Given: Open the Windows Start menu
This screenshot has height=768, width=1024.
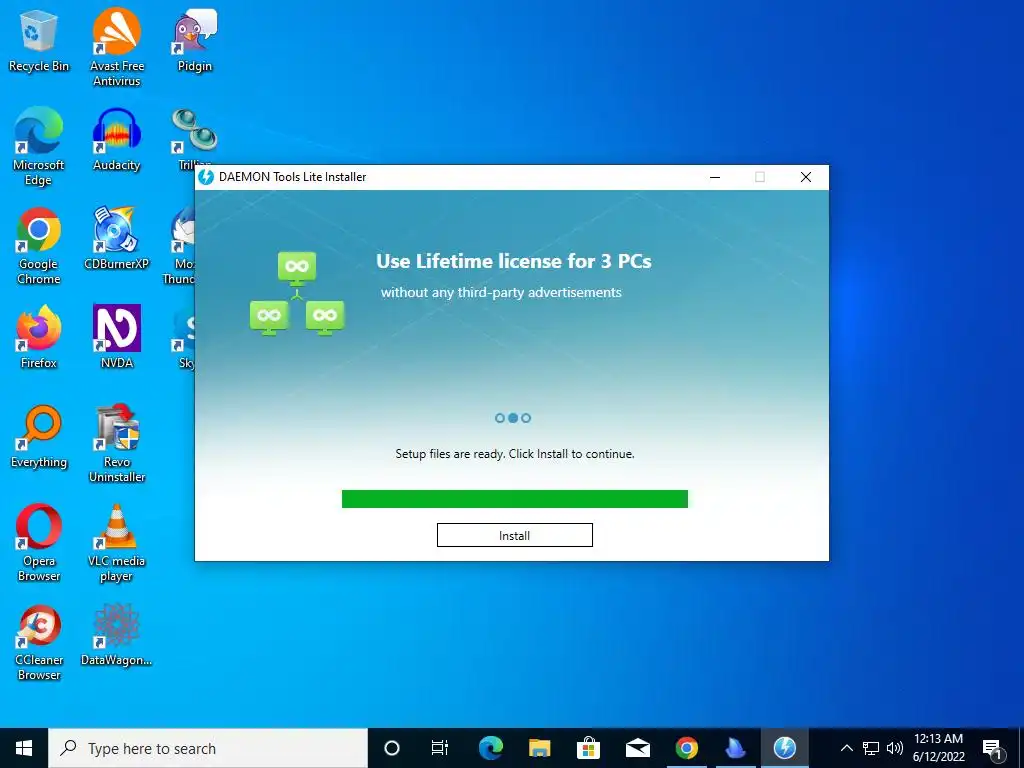Looking at the screenshot, I should 24,748.
